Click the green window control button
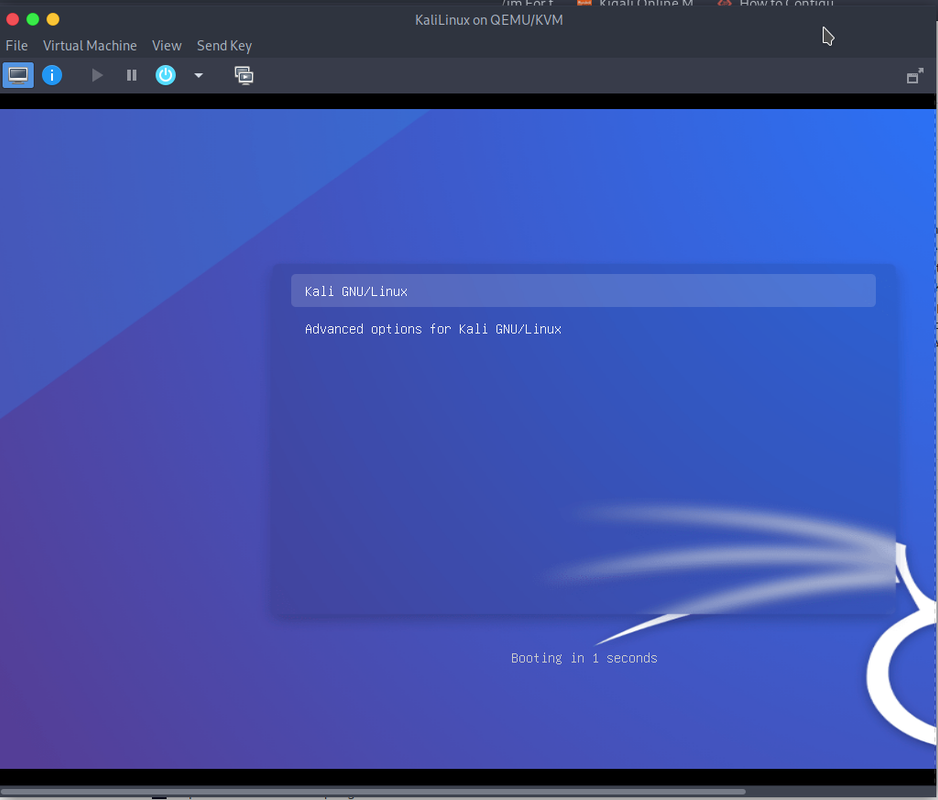Image resolution: width=938 pixels, height=800 pixels. (33, 19)
